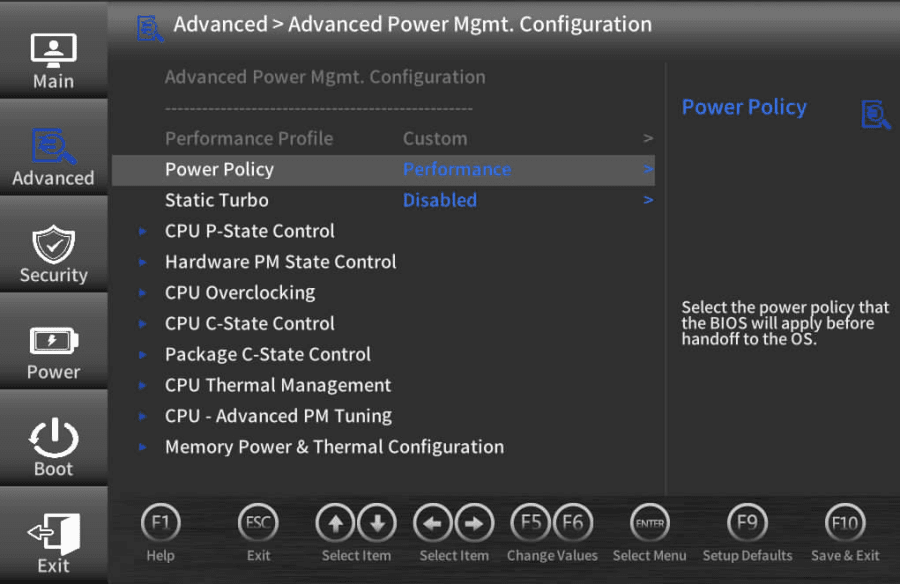Screen dimensions: 900x584
Task: Click the ESC Exit key icon
Action: tap(258, 523)
